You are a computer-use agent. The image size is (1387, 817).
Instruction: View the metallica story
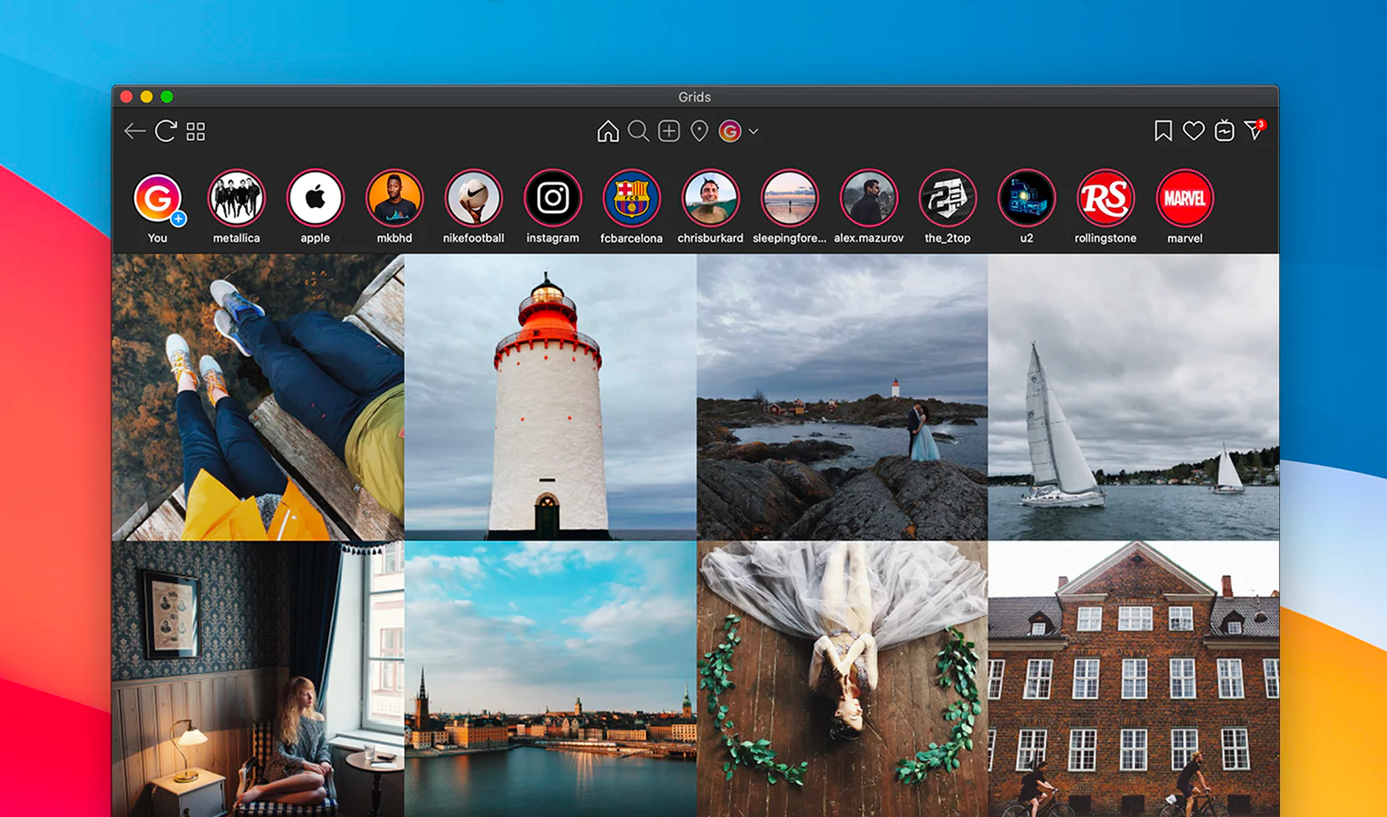pyautogui.click(x=237, y=198)
